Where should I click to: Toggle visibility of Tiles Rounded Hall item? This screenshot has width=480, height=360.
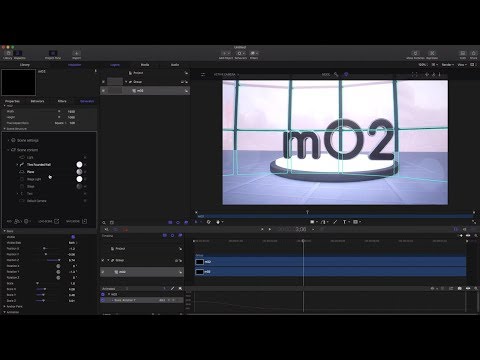pos(85,165)
